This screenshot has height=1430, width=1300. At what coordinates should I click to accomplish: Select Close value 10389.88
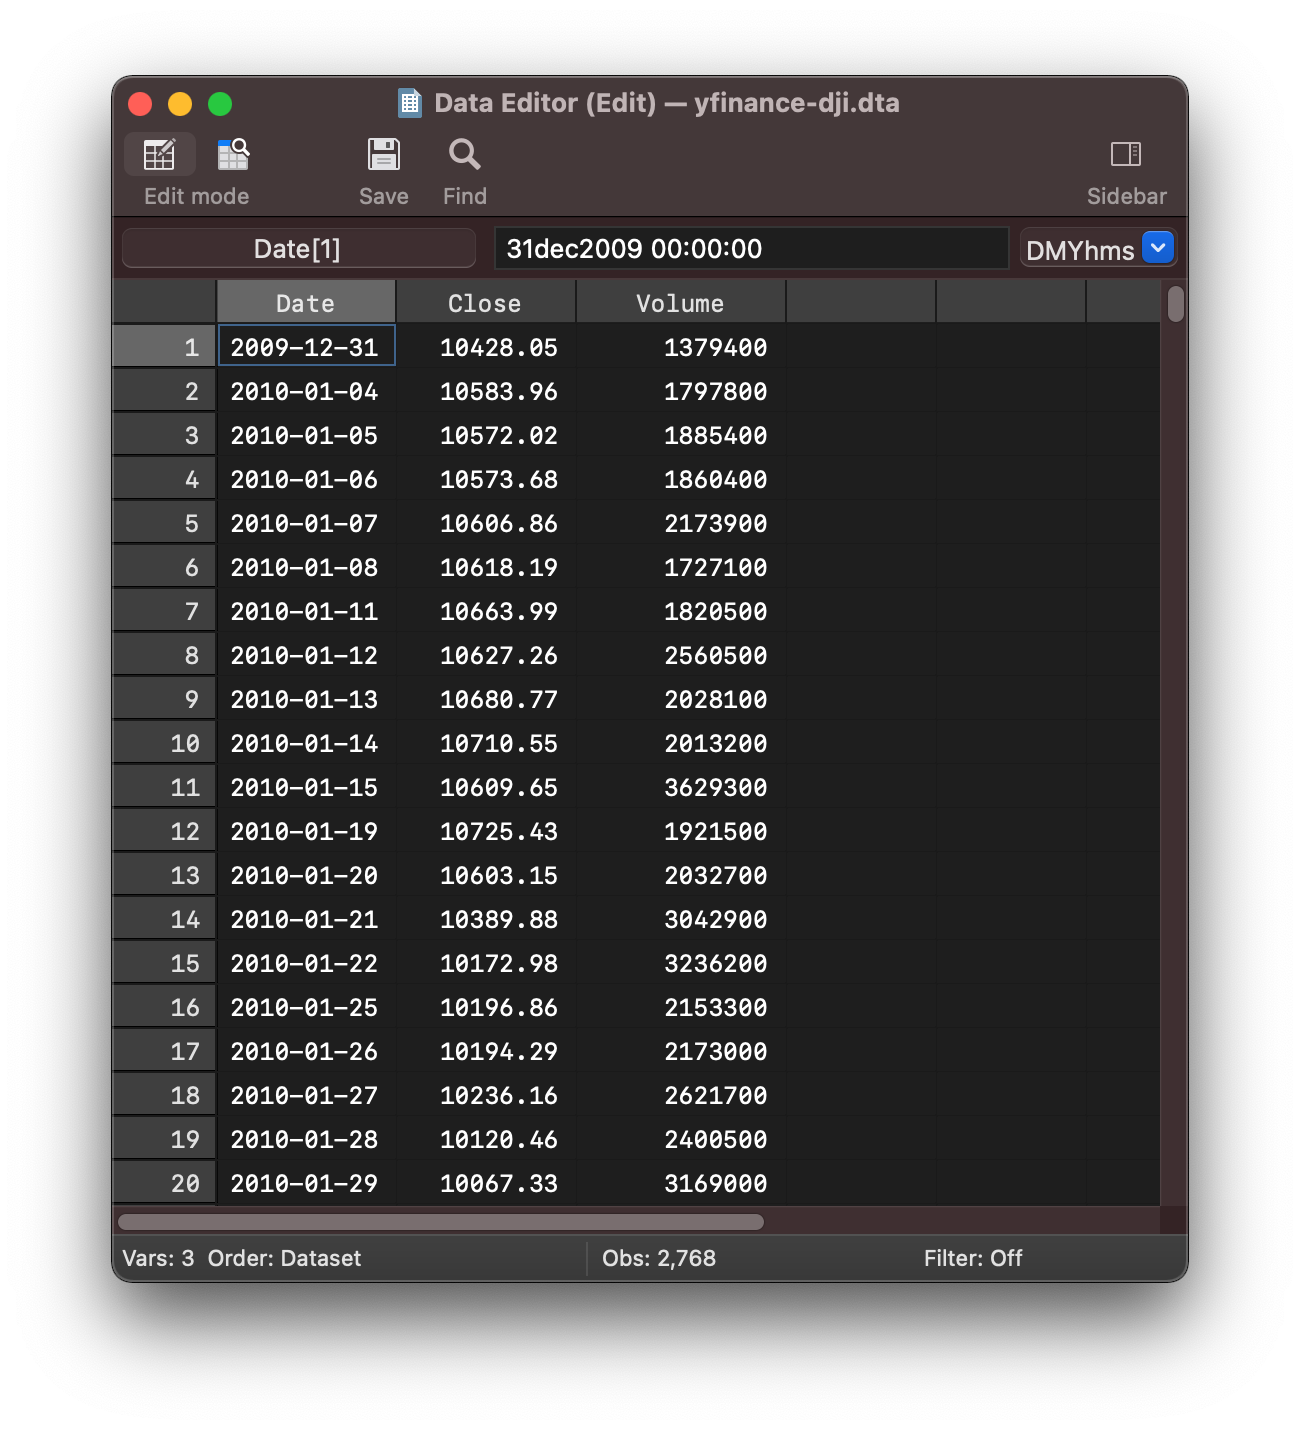487,919
